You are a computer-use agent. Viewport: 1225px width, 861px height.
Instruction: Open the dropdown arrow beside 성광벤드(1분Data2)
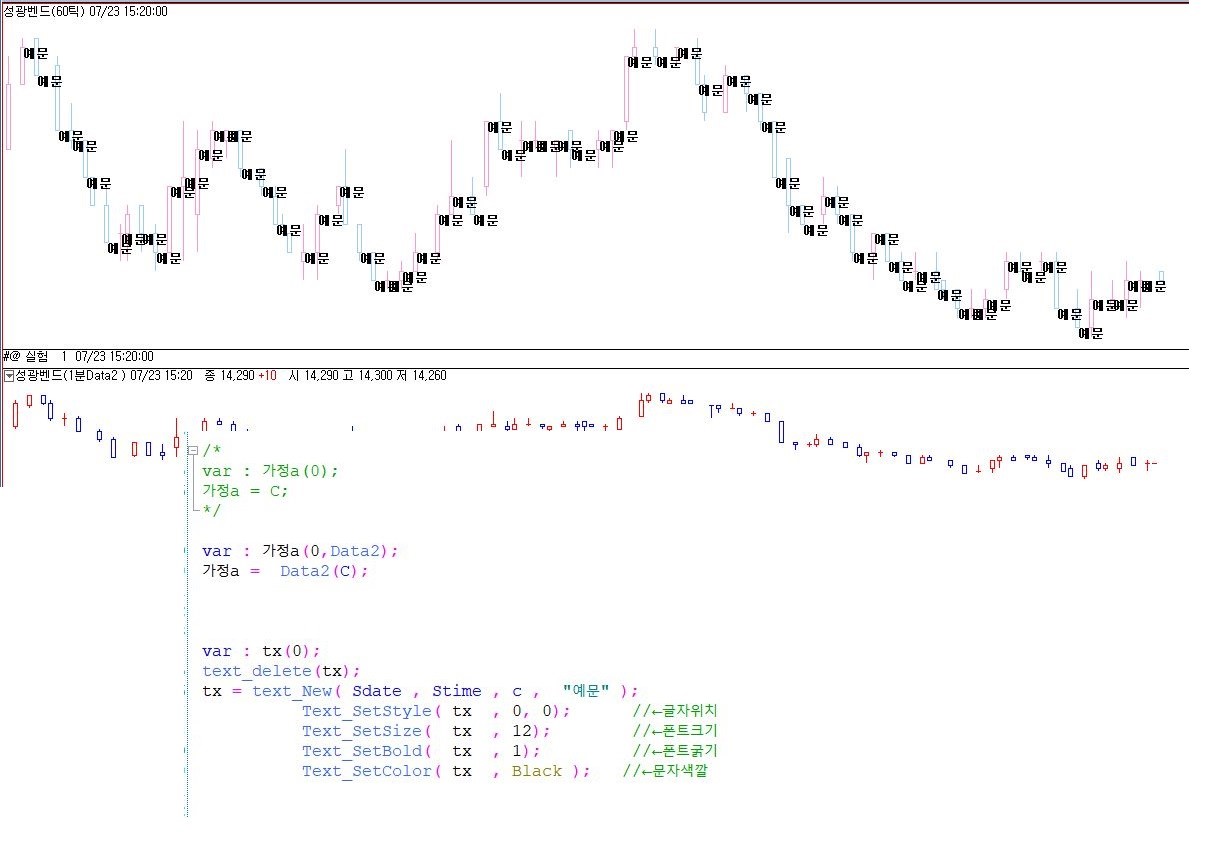coord(9,376)
